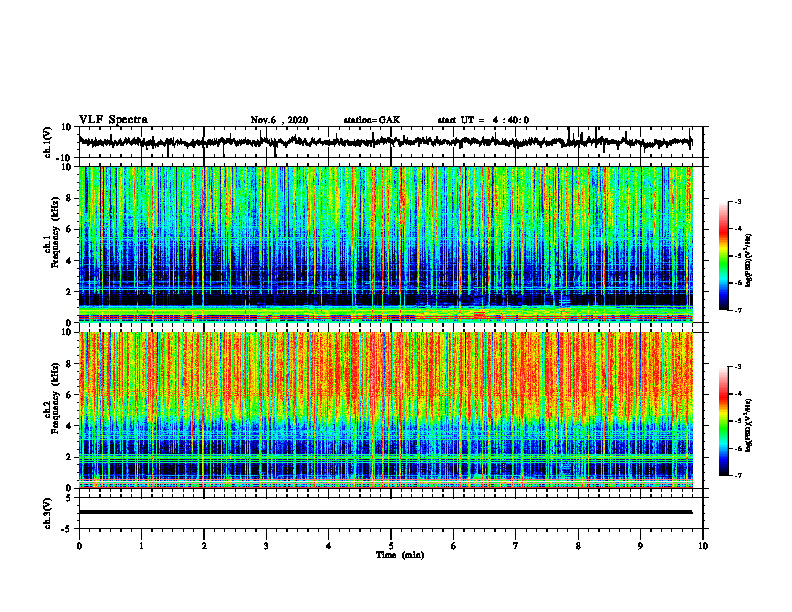This screenshot has width=792, height=612.
Task: Click inside the ch.1 spectrogram panel
Action: [x=385, y=244]
